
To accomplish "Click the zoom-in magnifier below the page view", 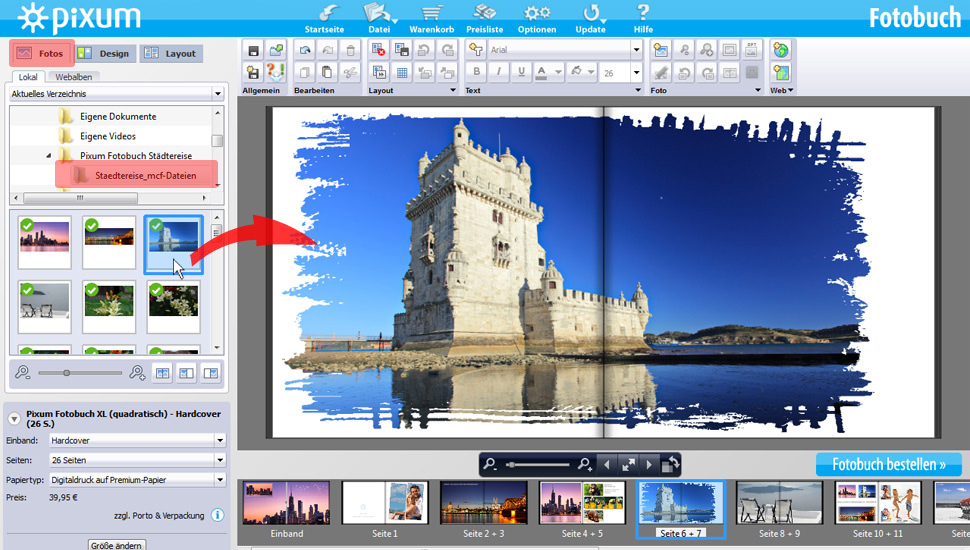I will click(x=585, y=465).
